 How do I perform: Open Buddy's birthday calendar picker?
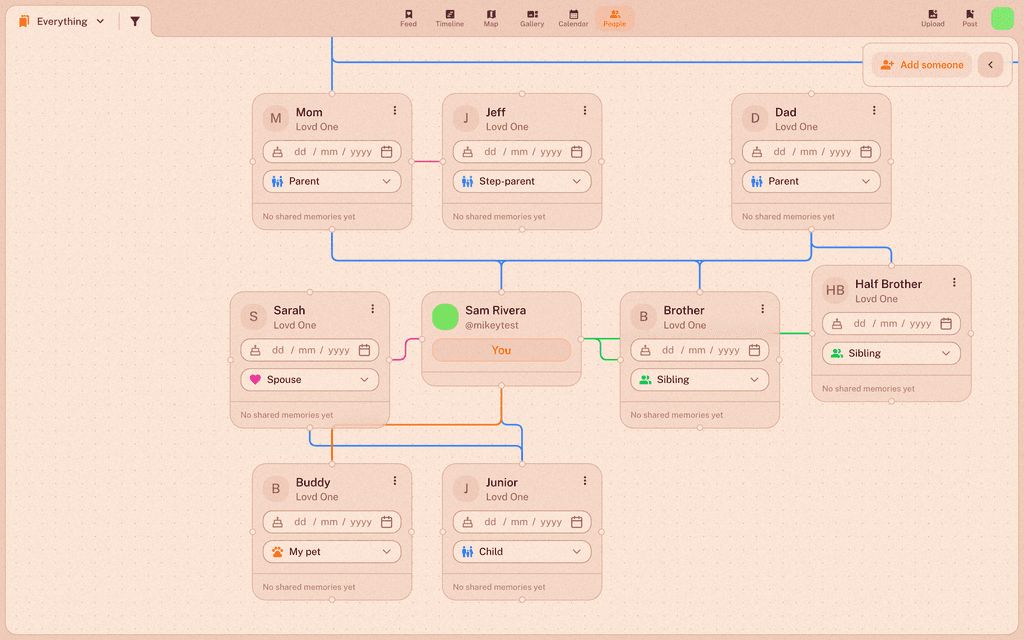pos(387,522)
